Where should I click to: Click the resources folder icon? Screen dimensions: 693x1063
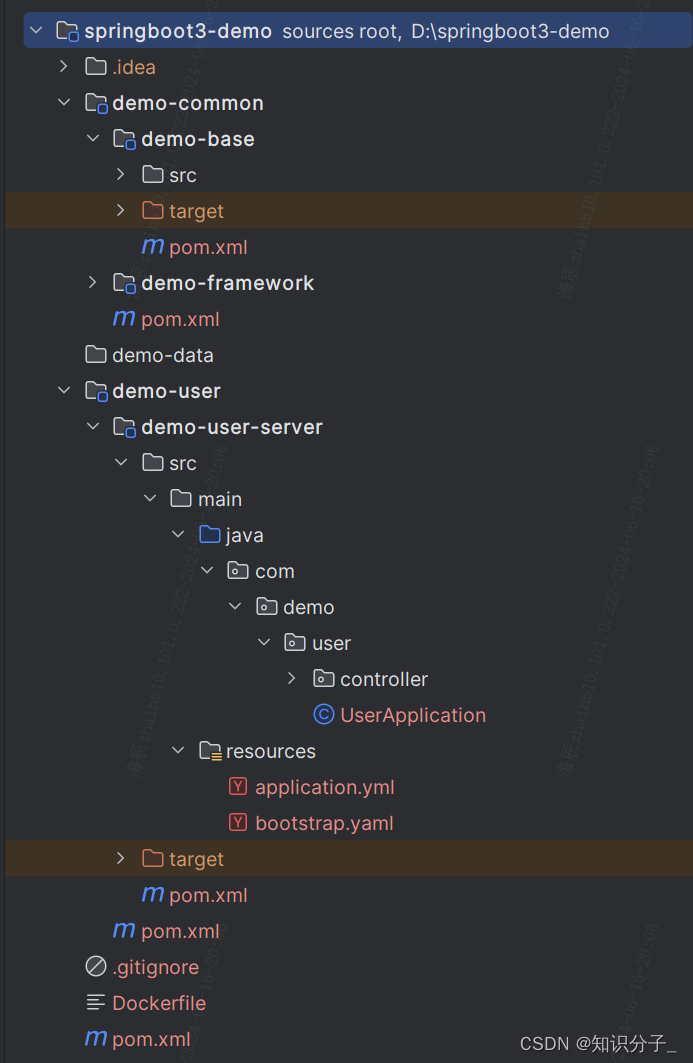210,751
